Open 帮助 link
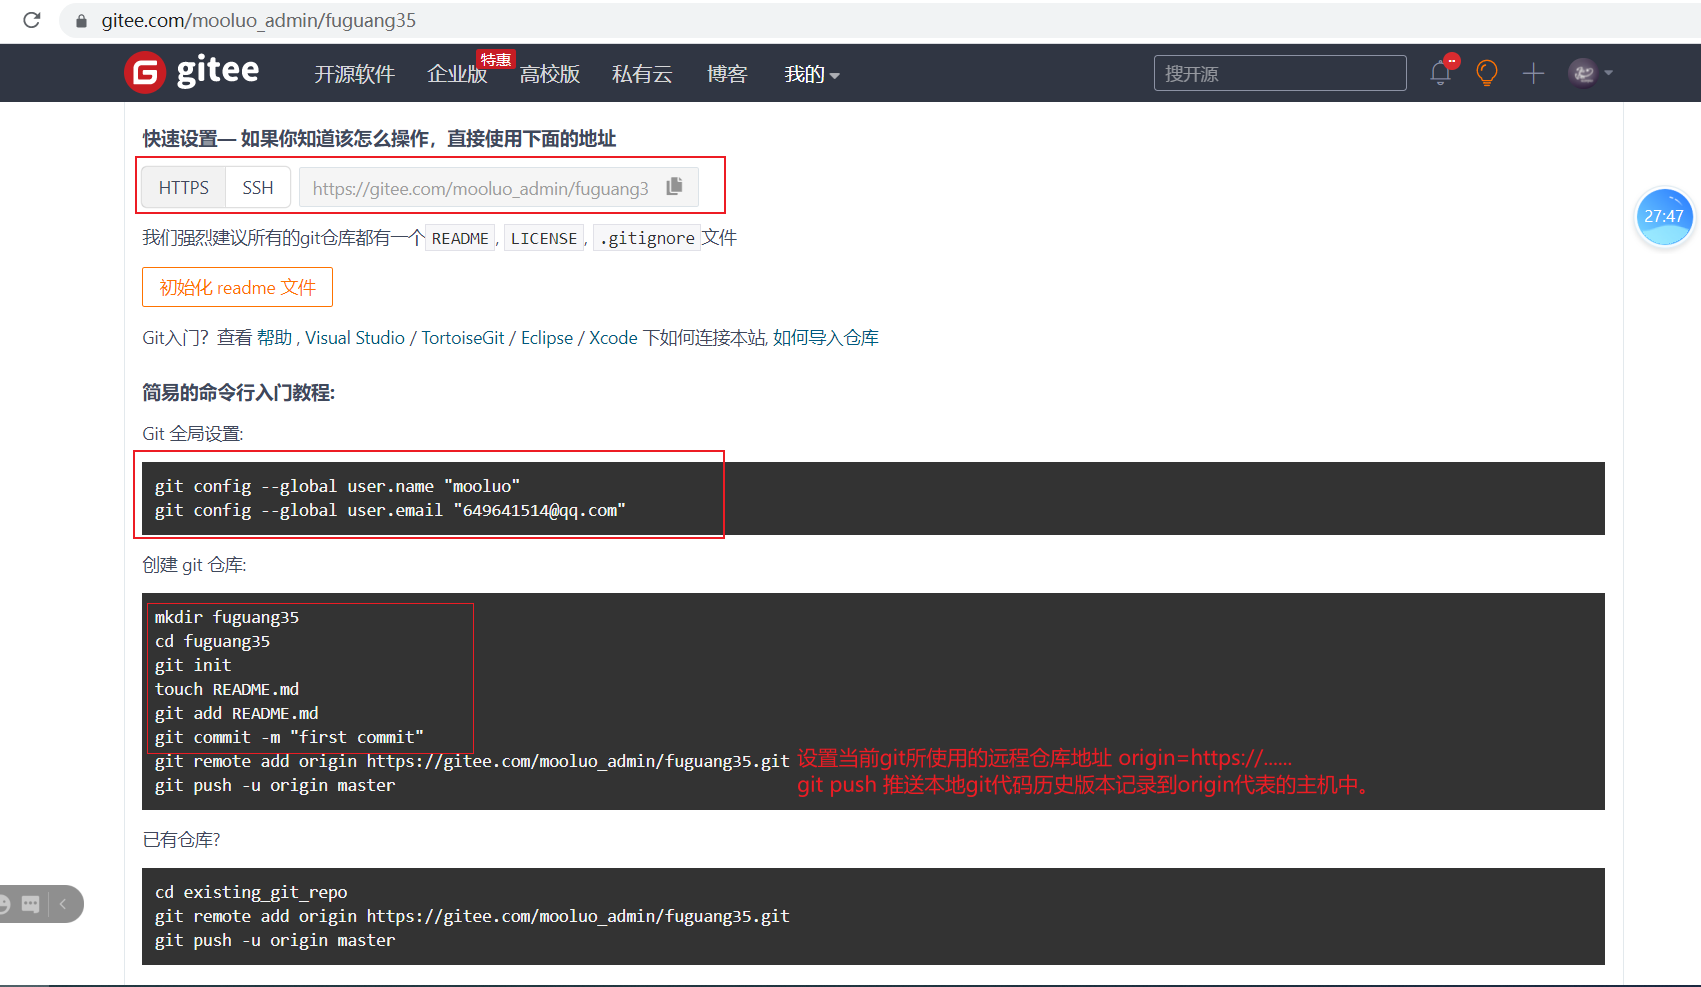This screenshot has height=987, width=1701. point(274,338)
